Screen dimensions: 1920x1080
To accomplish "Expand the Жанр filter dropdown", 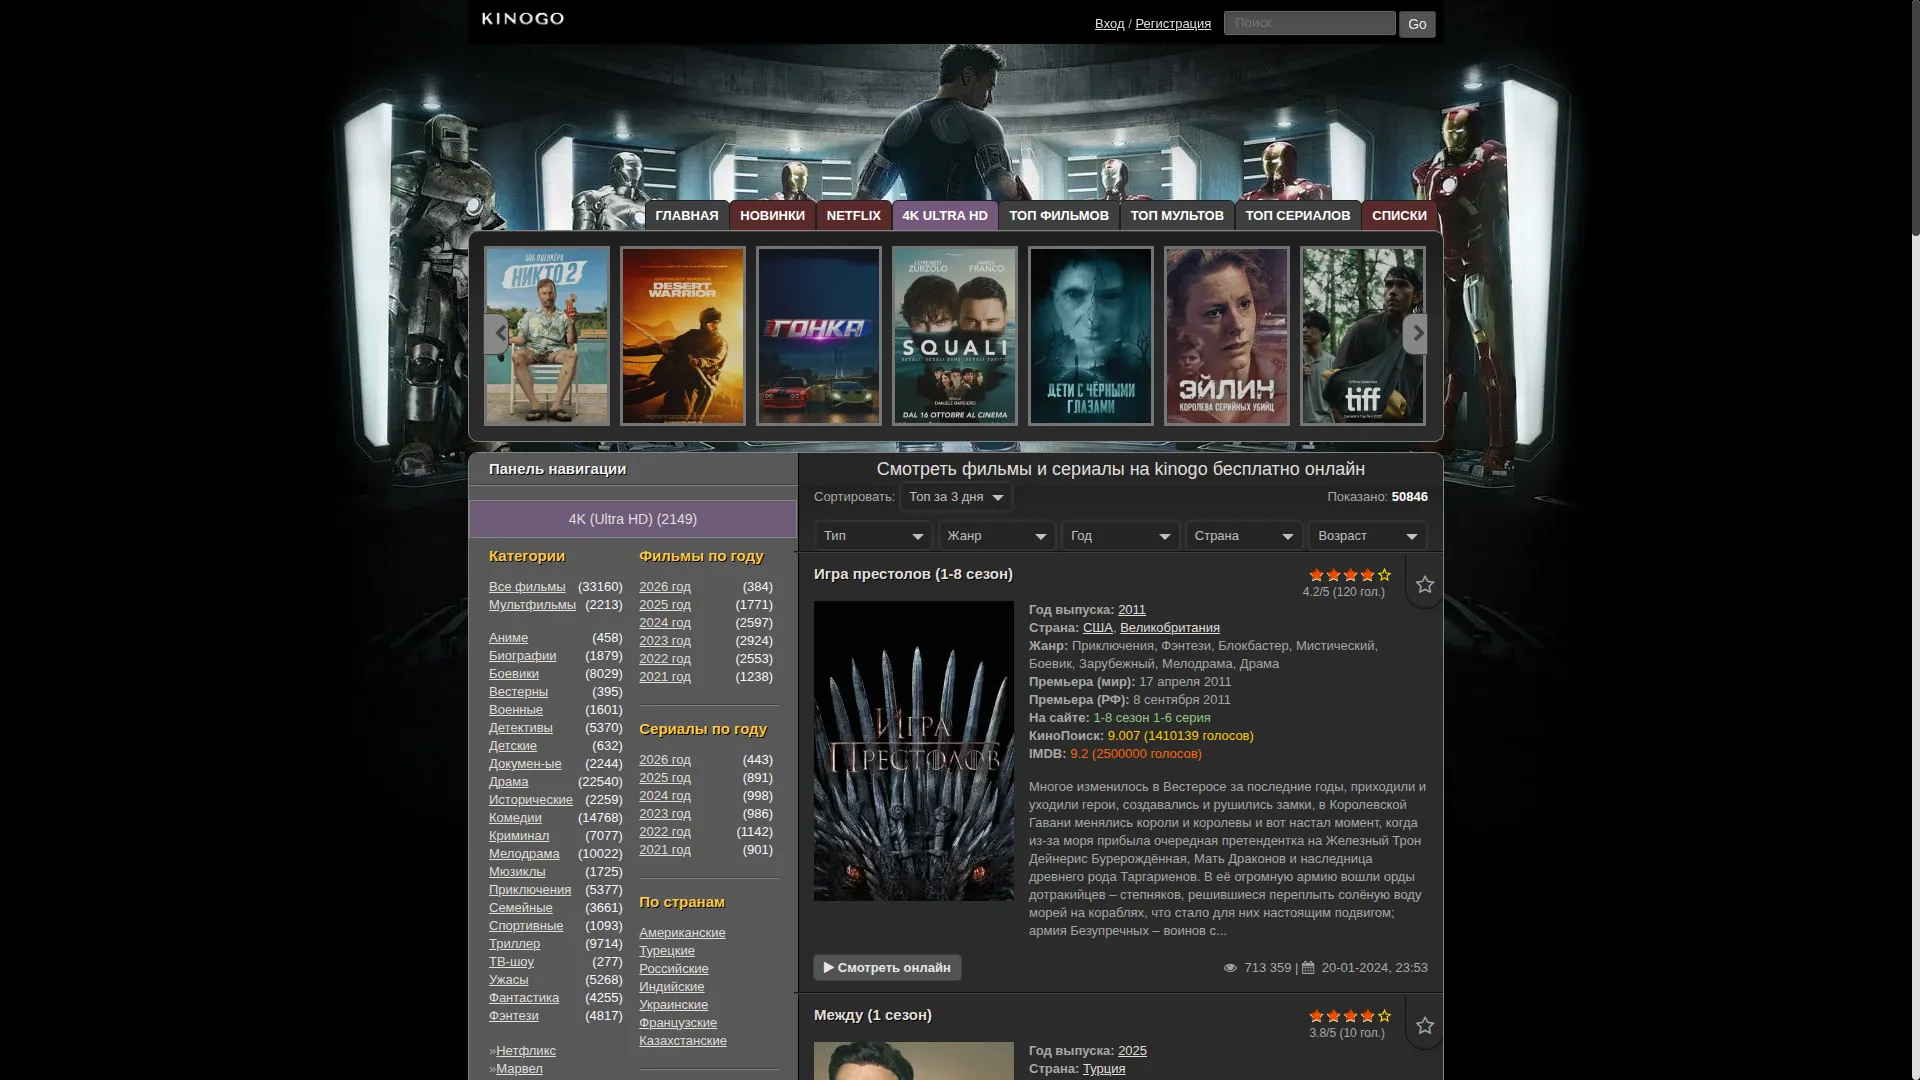I will point(997,536).
